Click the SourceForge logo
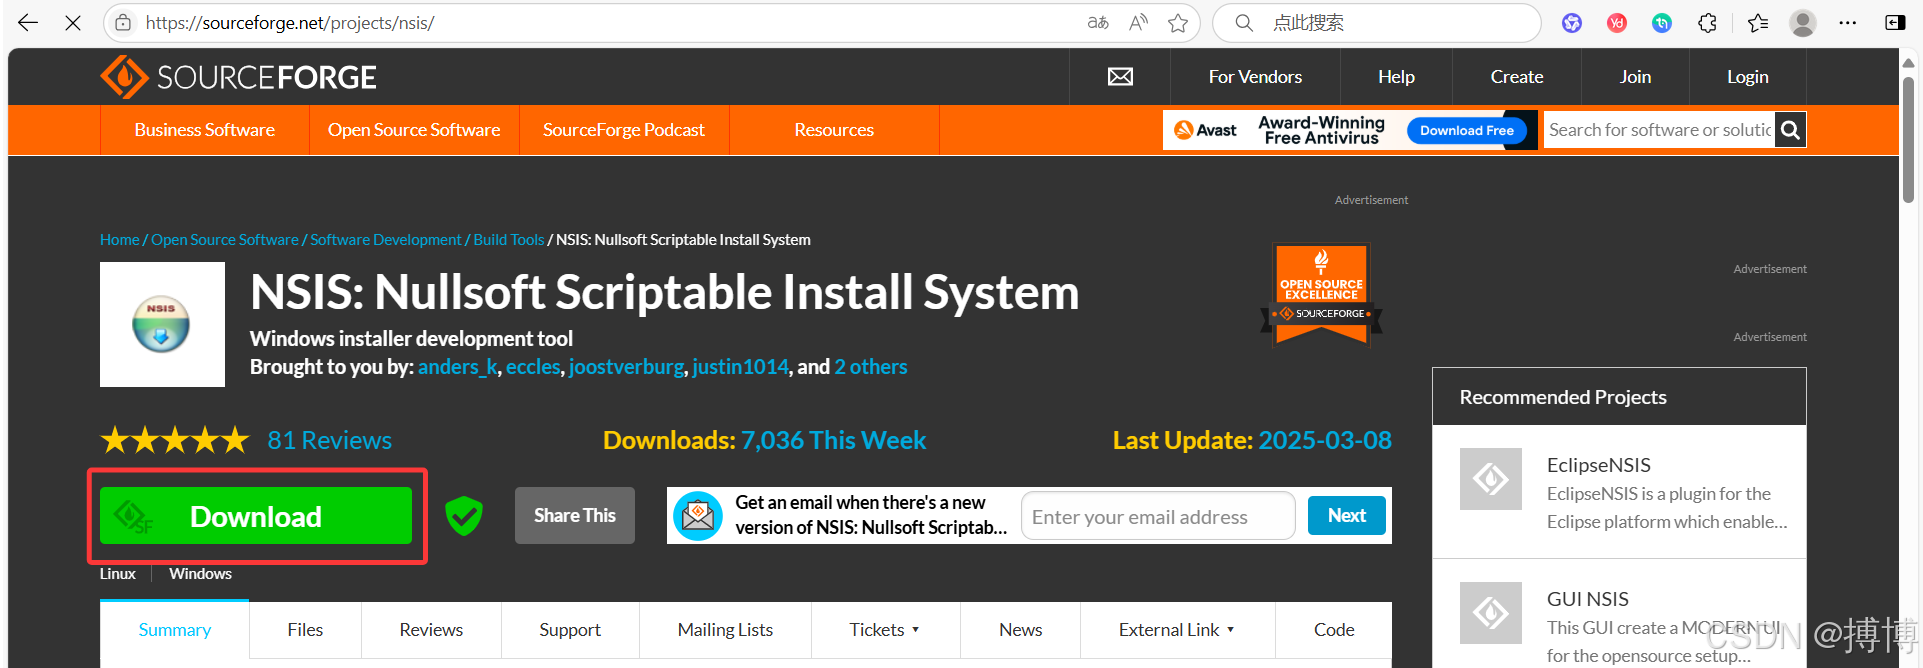The height and width of the screenshot is (668, 1923). point(238,77)
